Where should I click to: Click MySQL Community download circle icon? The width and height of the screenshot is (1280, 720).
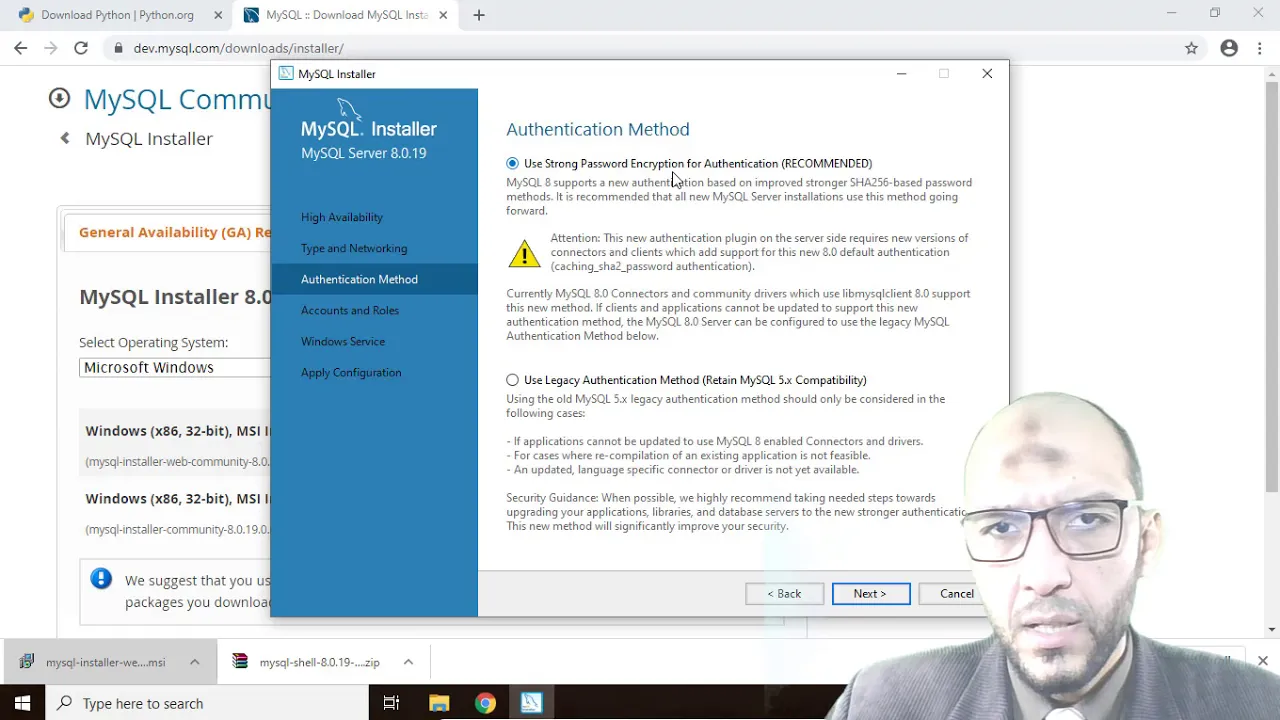pos(59,98)
